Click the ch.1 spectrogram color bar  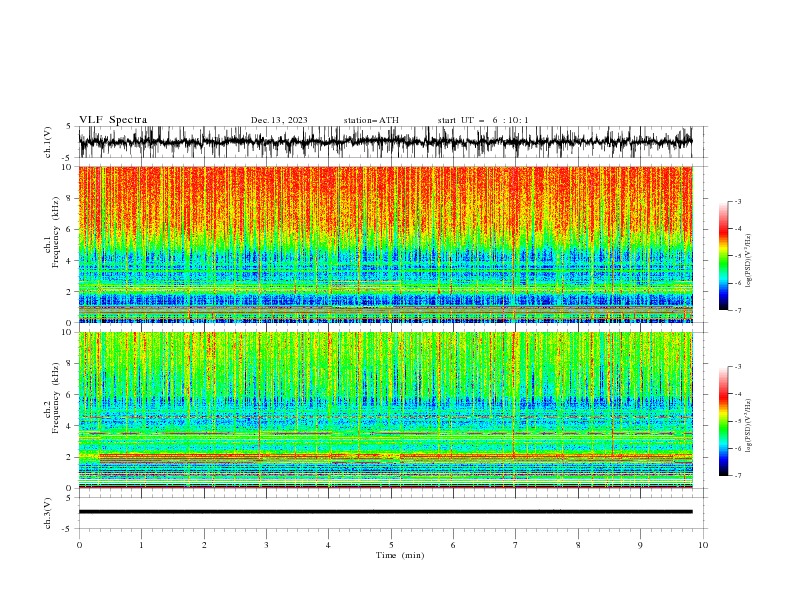[723, 256]
